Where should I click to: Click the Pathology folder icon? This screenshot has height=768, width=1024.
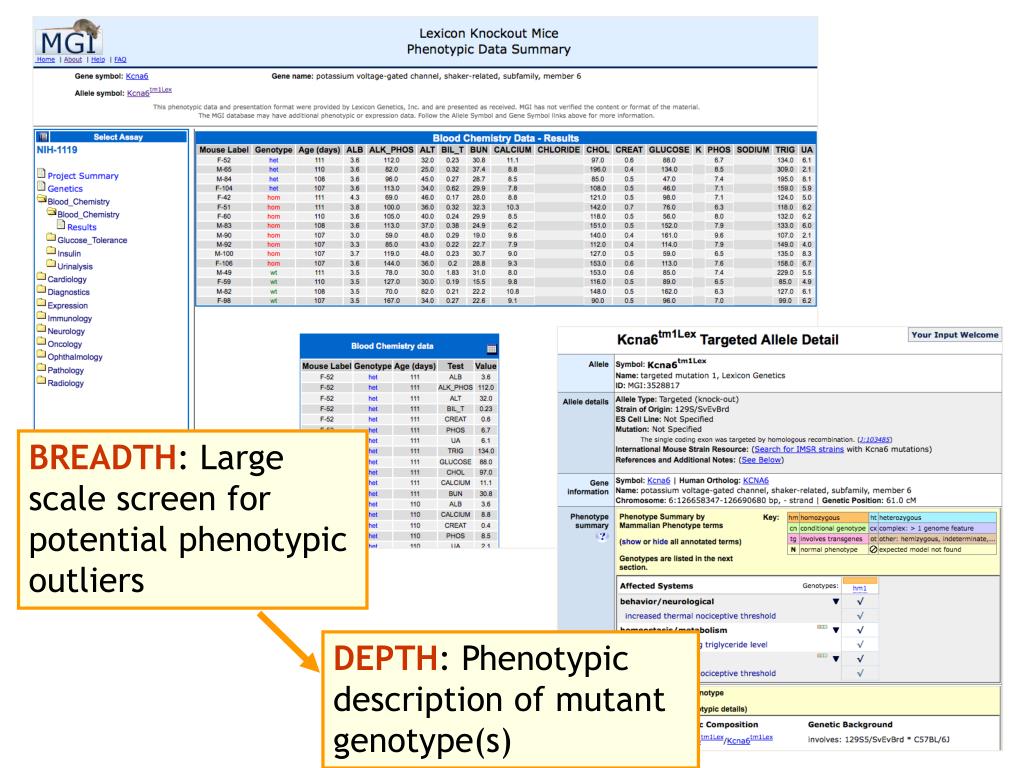[42, 368]
